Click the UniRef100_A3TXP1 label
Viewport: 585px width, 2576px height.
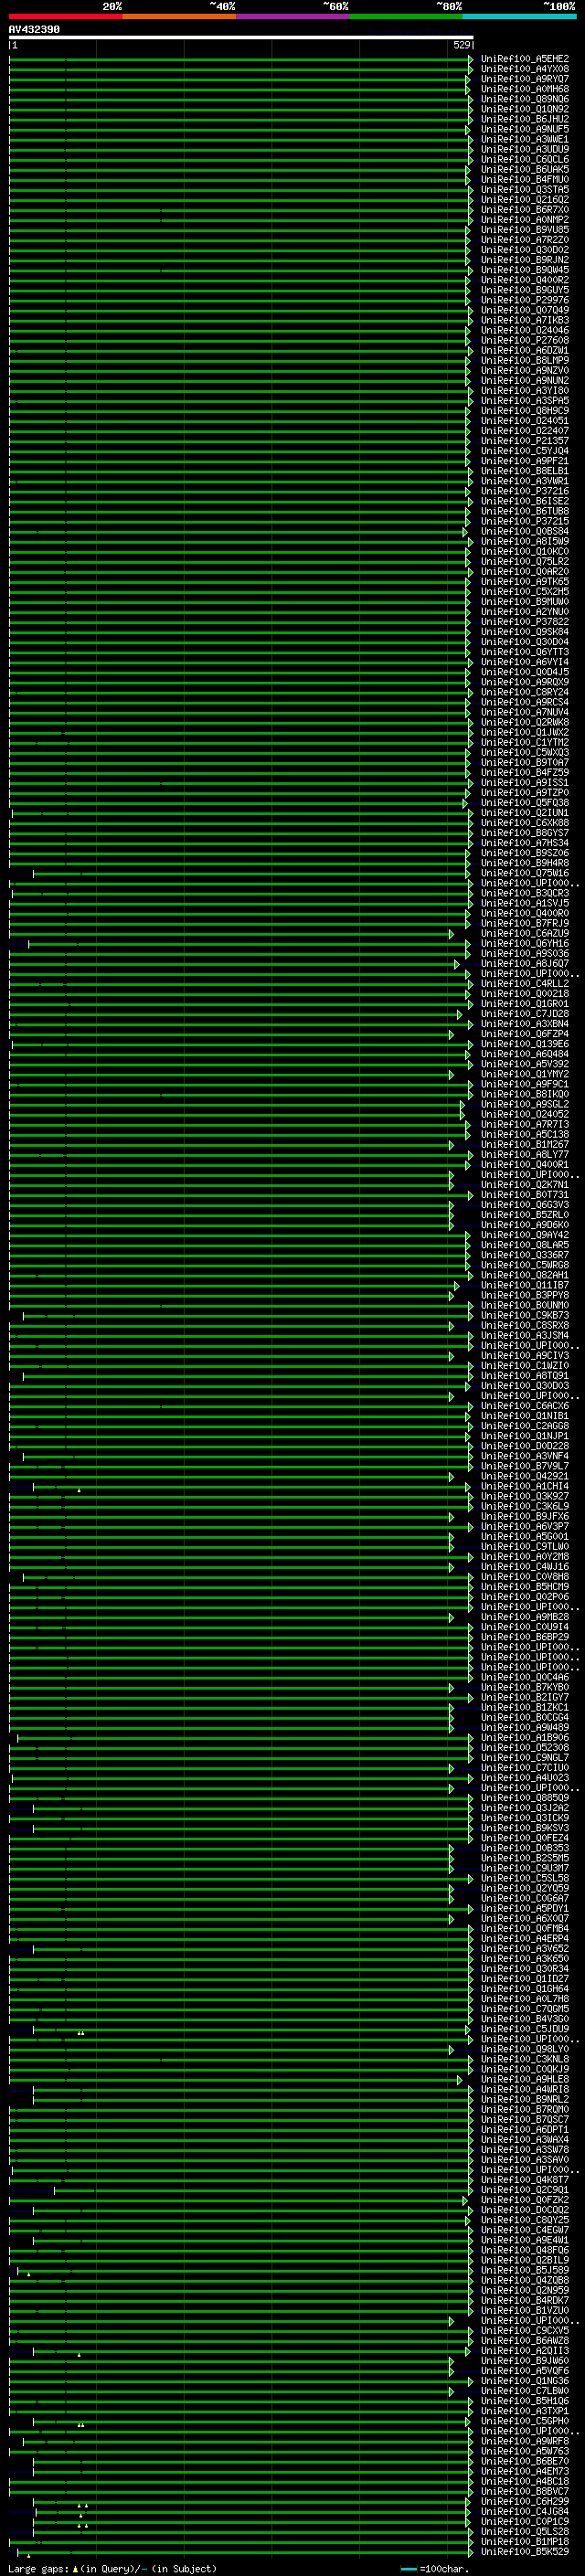point(525,2411)
